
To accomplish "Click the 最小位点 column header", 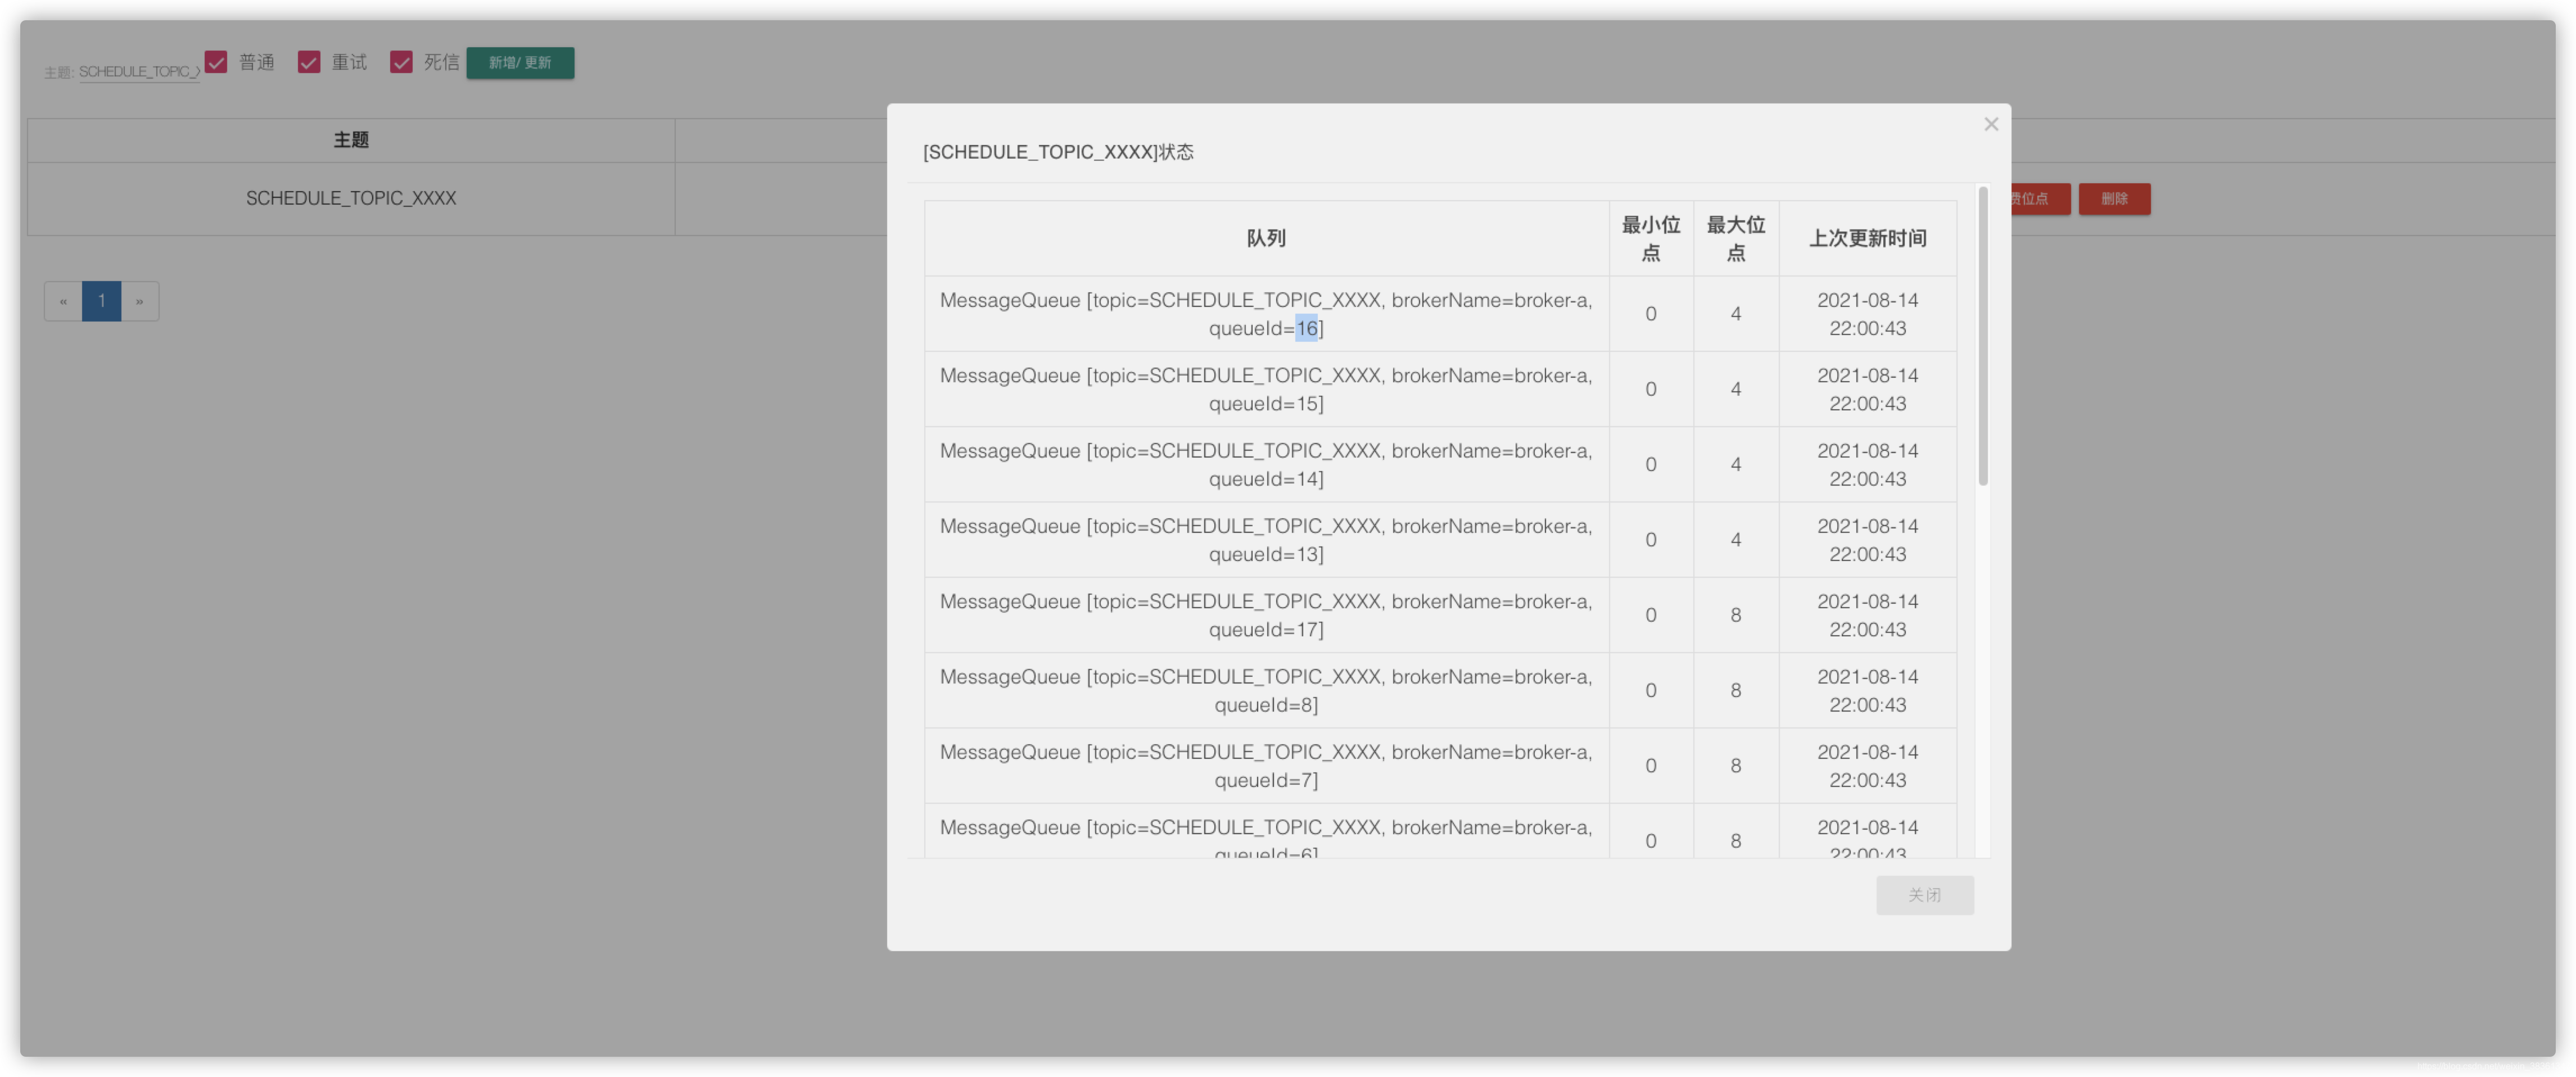I will click(1650, 238).
